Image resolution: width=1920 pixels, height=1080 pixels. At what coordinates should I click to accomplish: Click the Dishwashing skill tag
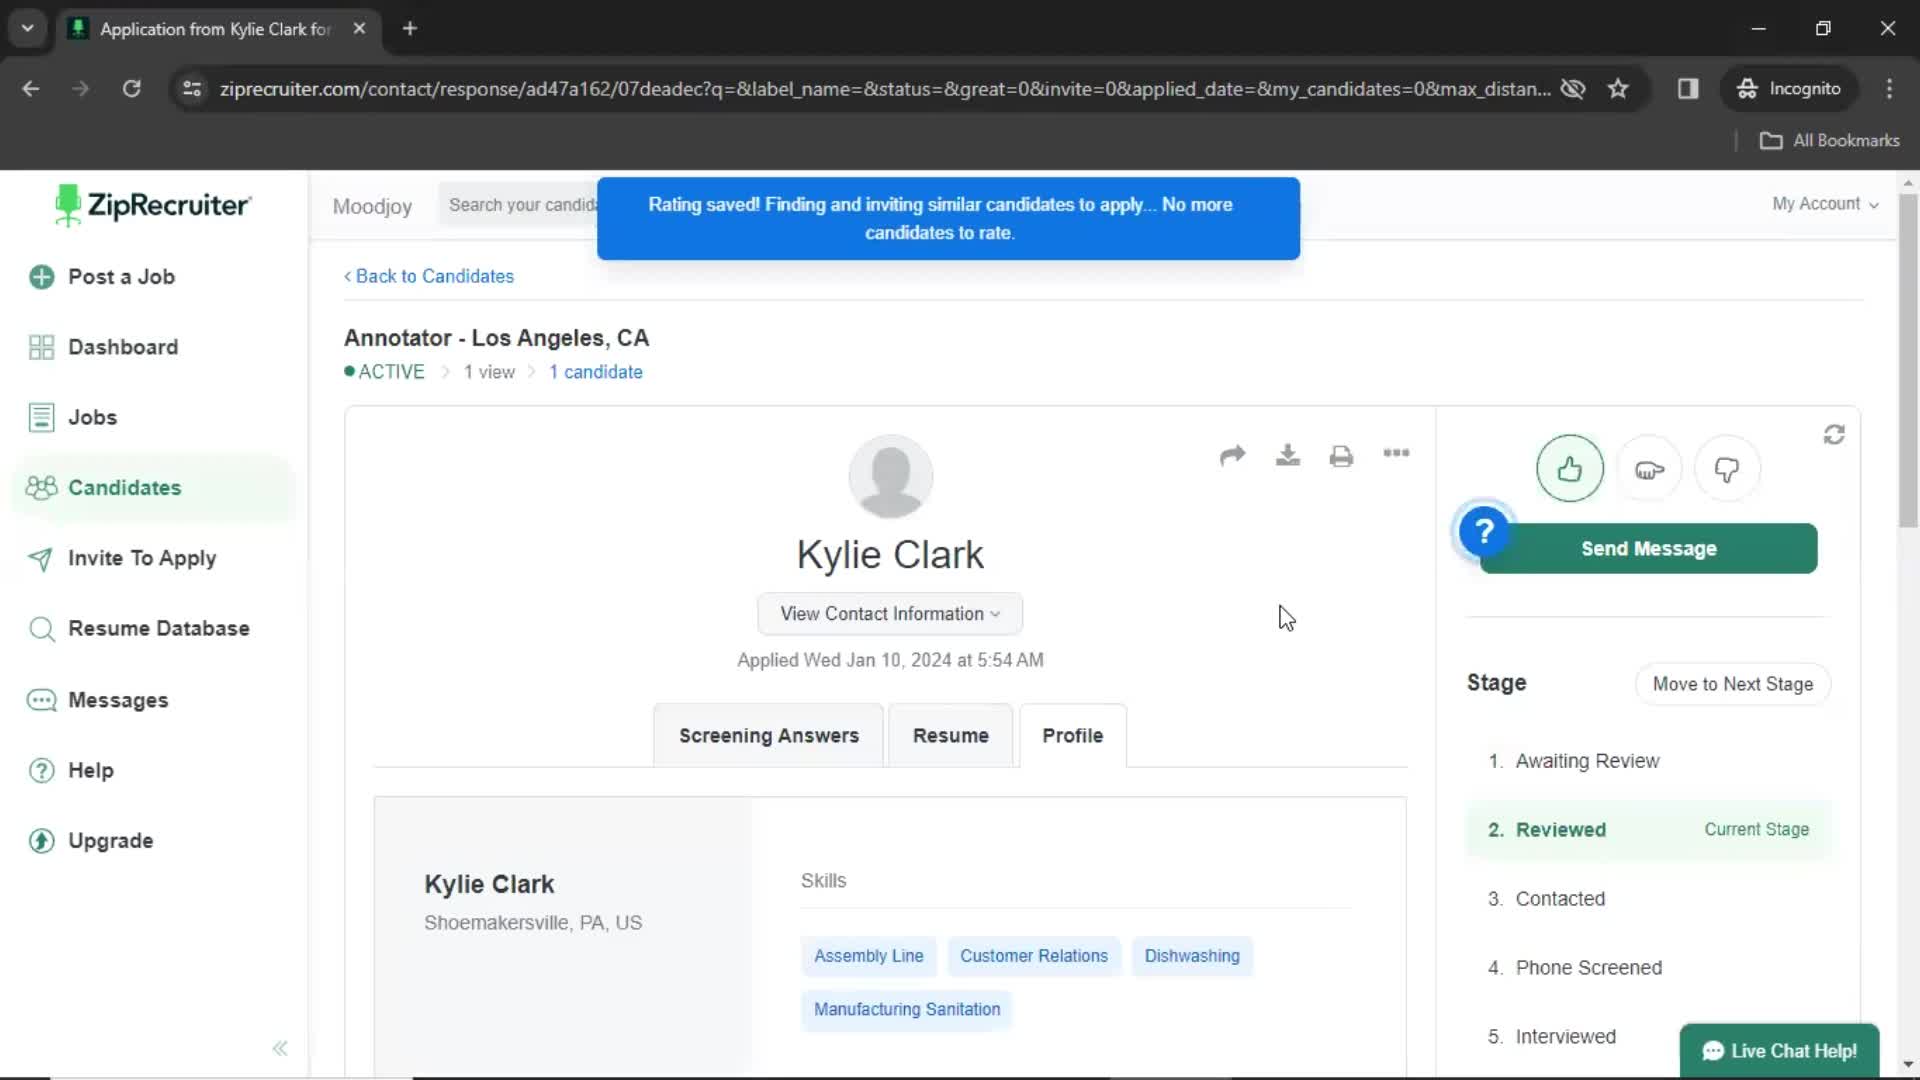point(1192,956)
